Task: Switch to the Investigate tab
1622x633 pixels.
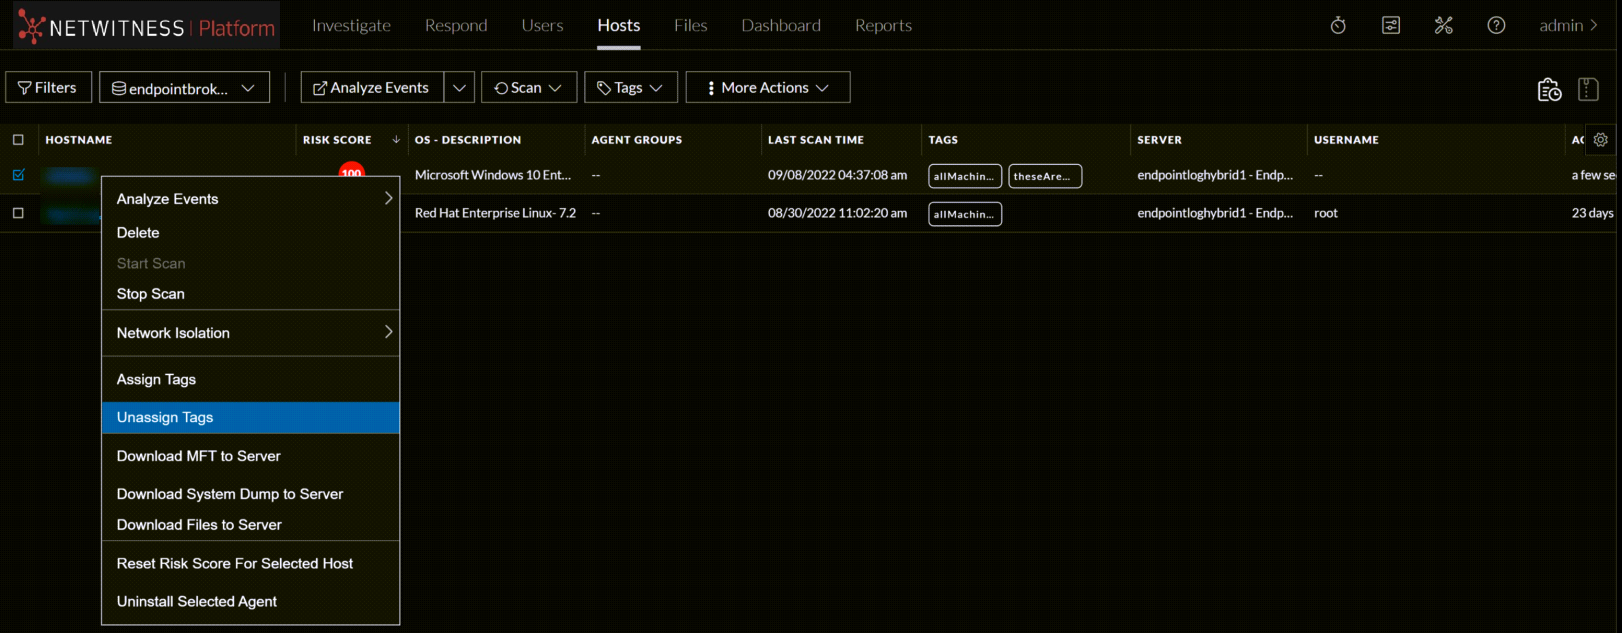Action: 351,25
